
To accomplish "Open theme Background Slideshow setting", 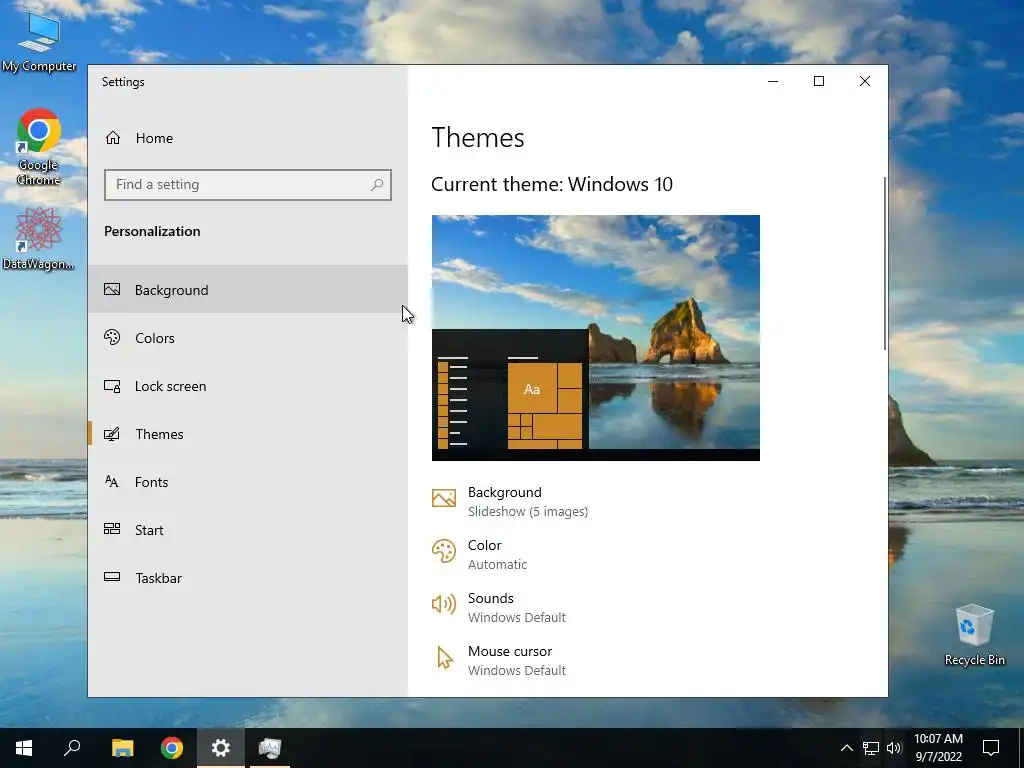I will tap(510, 502).
